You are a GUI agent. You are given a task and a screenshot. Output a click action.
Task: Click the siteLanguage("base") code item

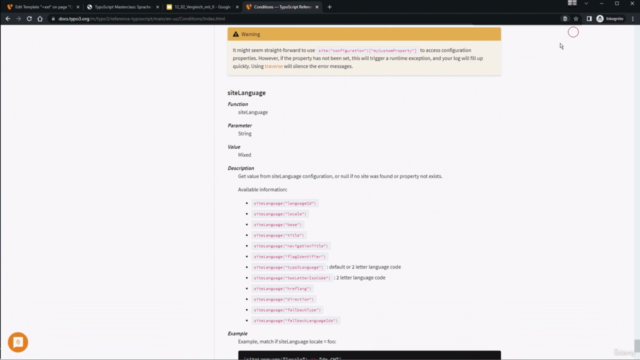point(277,224)
